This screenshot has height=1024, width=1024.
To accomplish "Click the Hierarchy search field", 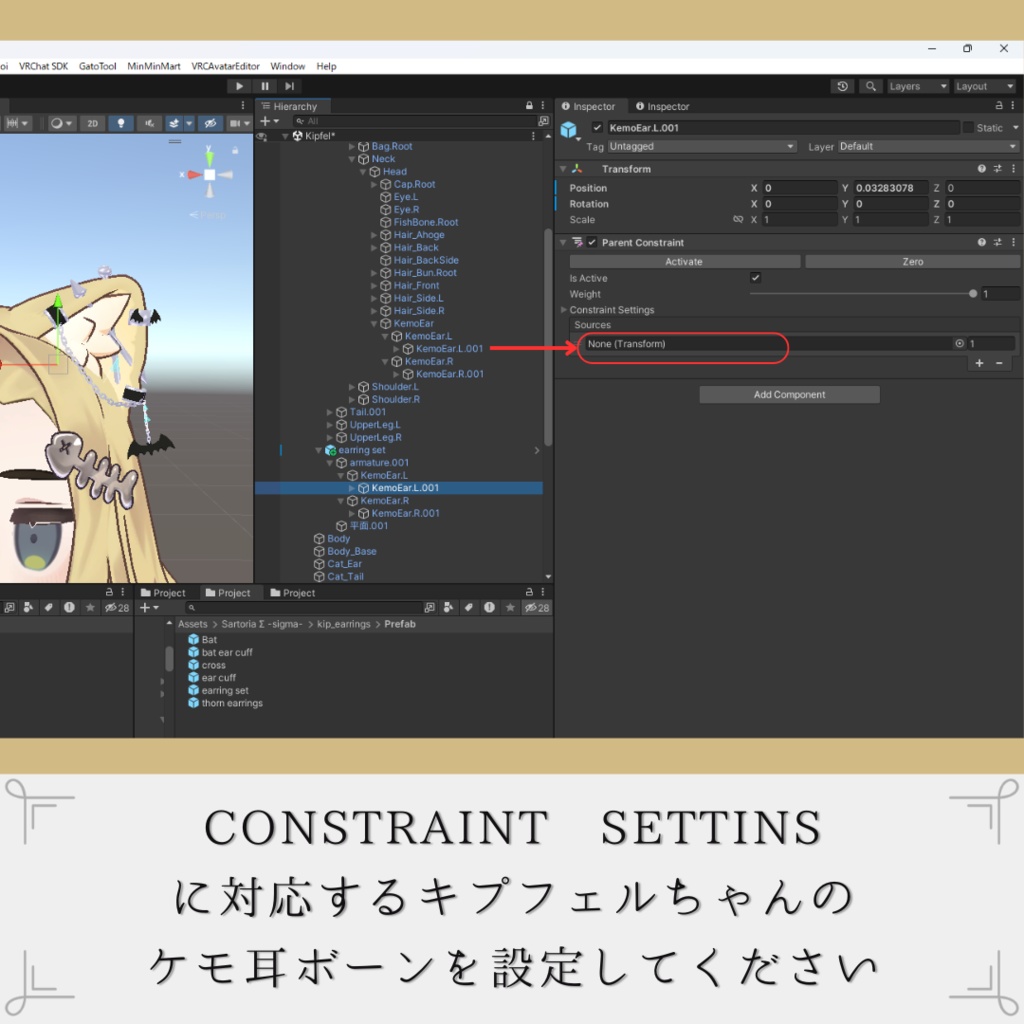I will pos(415,121).
